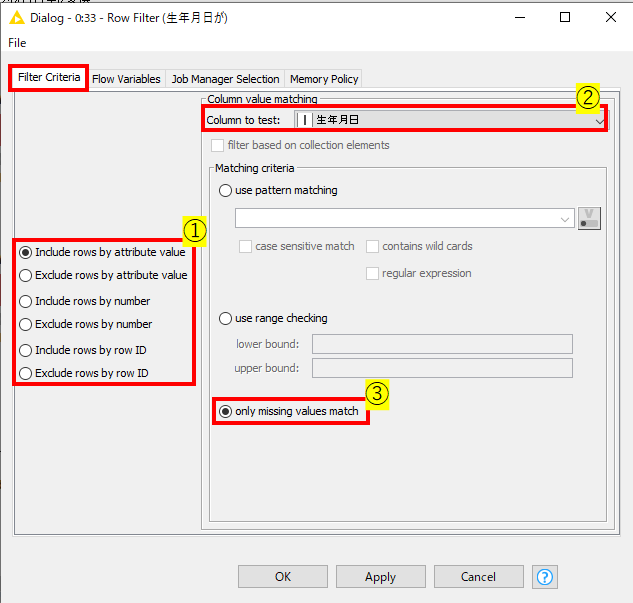Open Job Manager Selection tab

coord(225,79)
